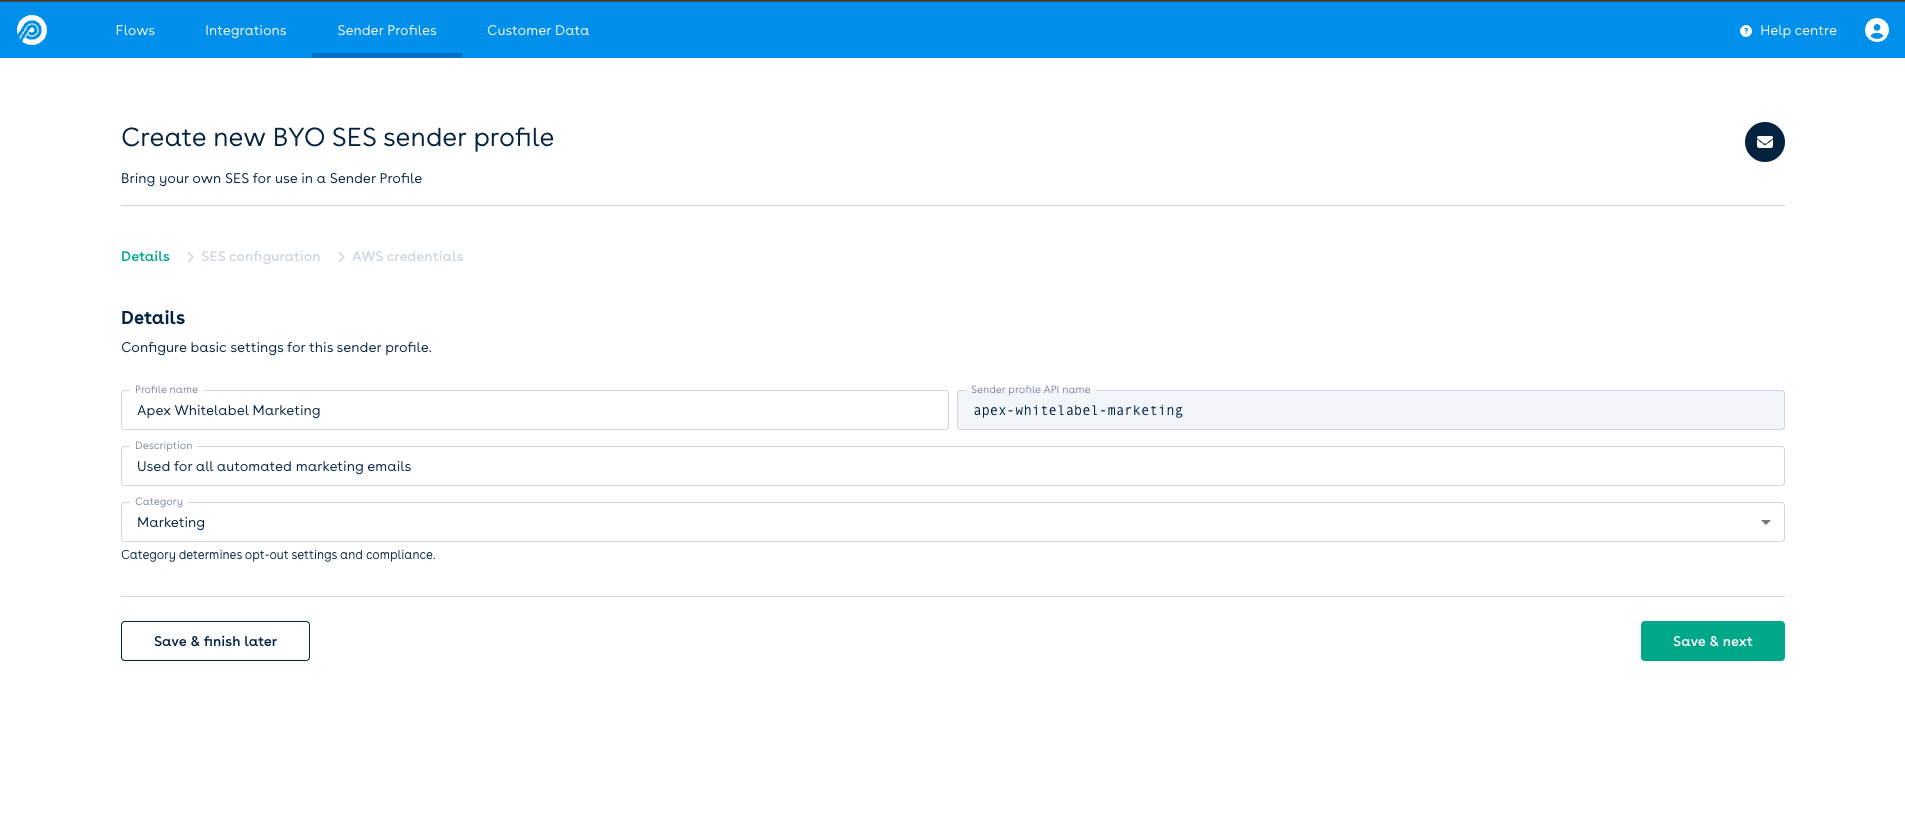Go to the Flows menu
Image resolution: width=1905 pixels, height=820 pixels.
(x=135, y=30)
